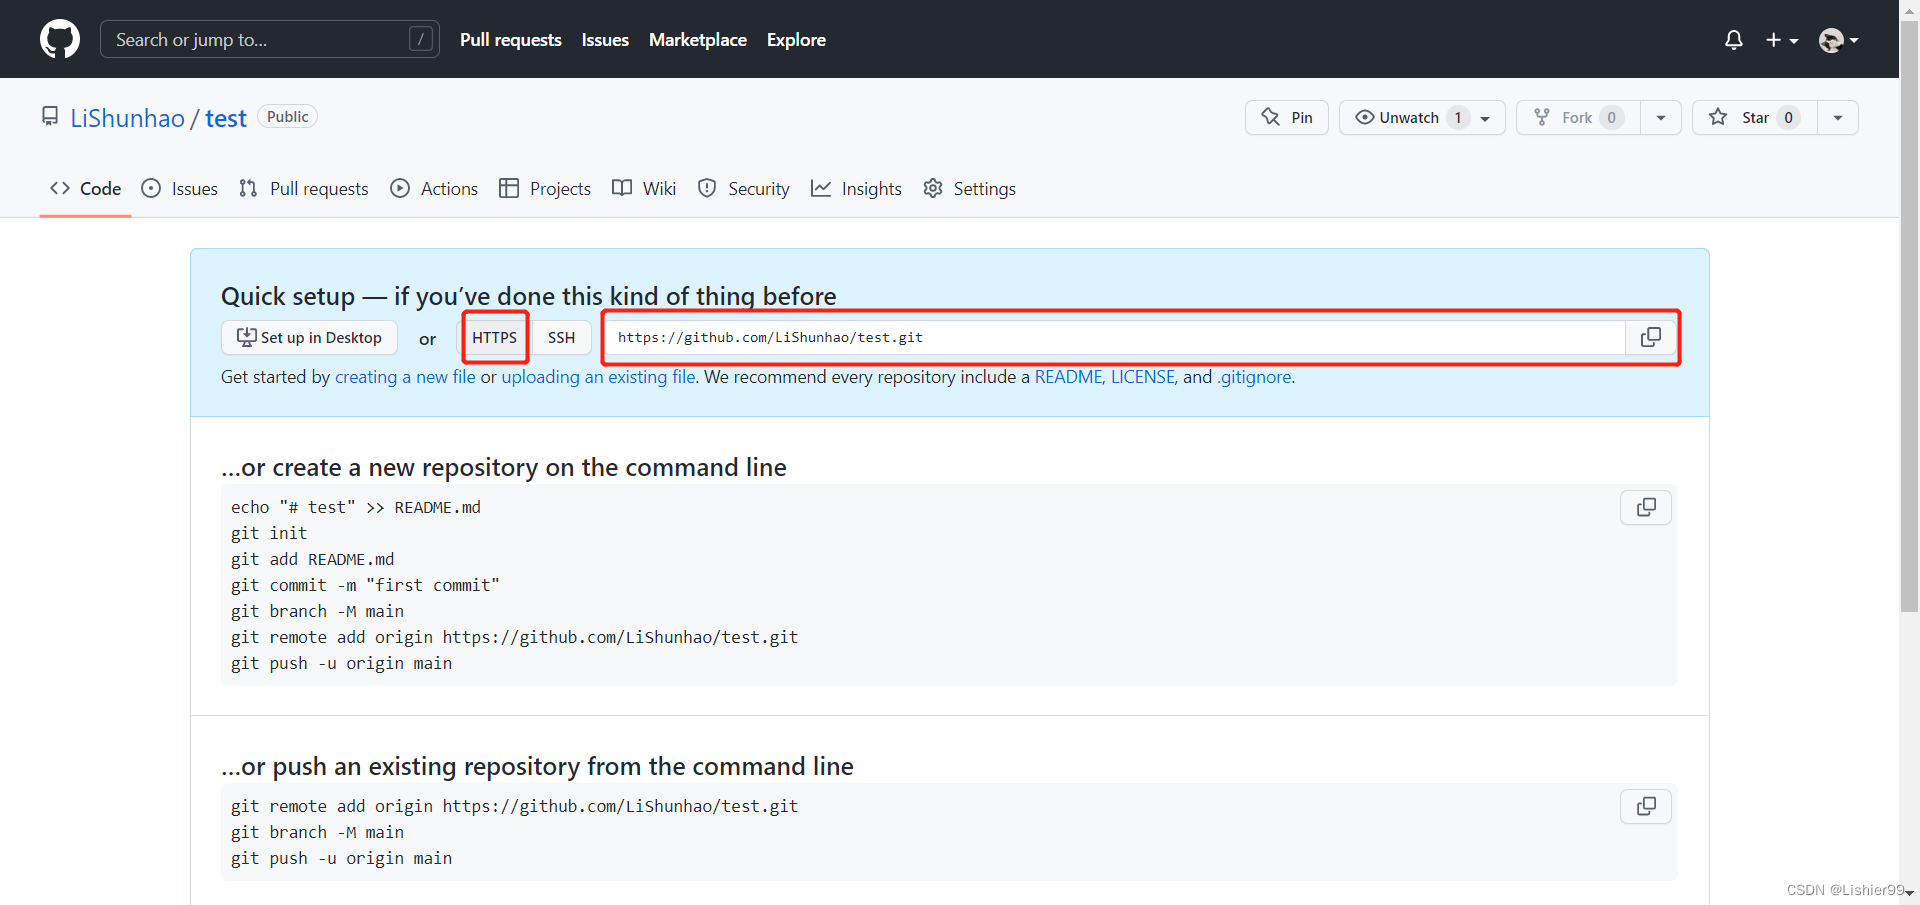
Task: Click the '...or push an existing repository' heading
Action: click(537, 766)
